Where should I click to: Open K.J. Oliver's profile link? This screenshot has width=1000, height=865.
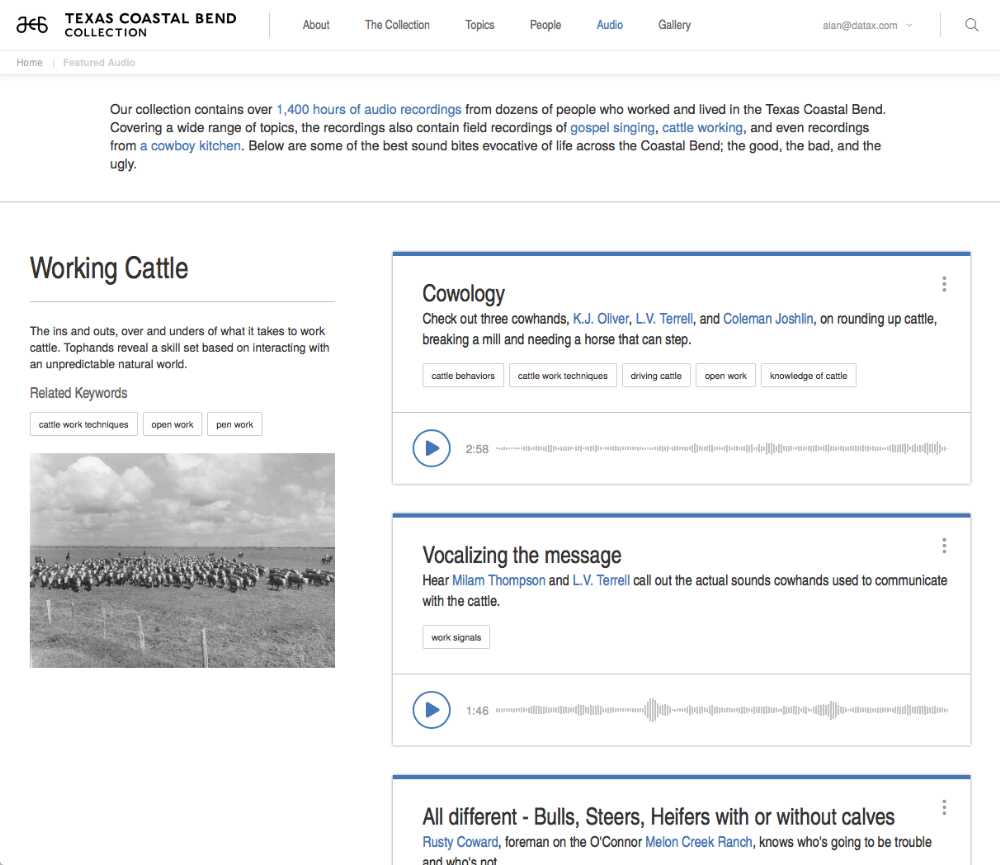(601, 319)
